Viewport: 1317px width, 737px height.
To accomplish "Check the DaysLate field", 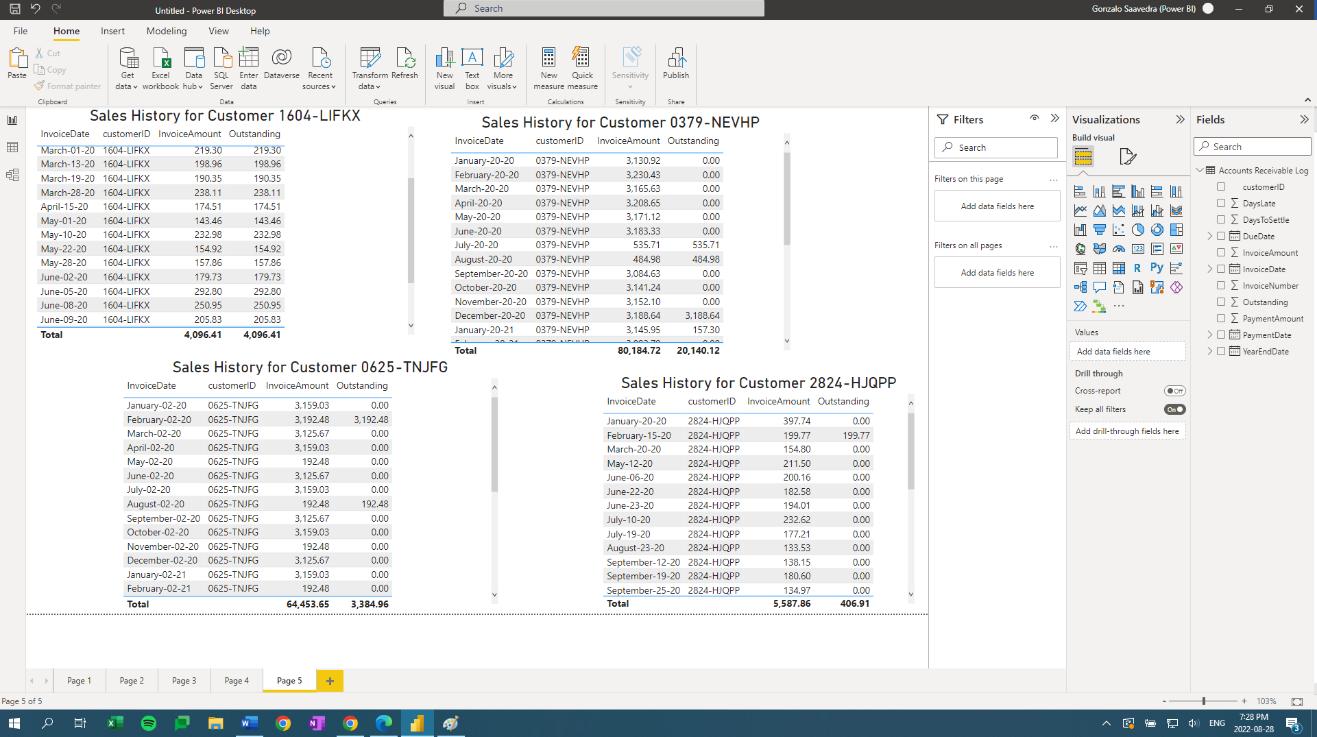I will pyautogui.click(x=1221, y=203).
